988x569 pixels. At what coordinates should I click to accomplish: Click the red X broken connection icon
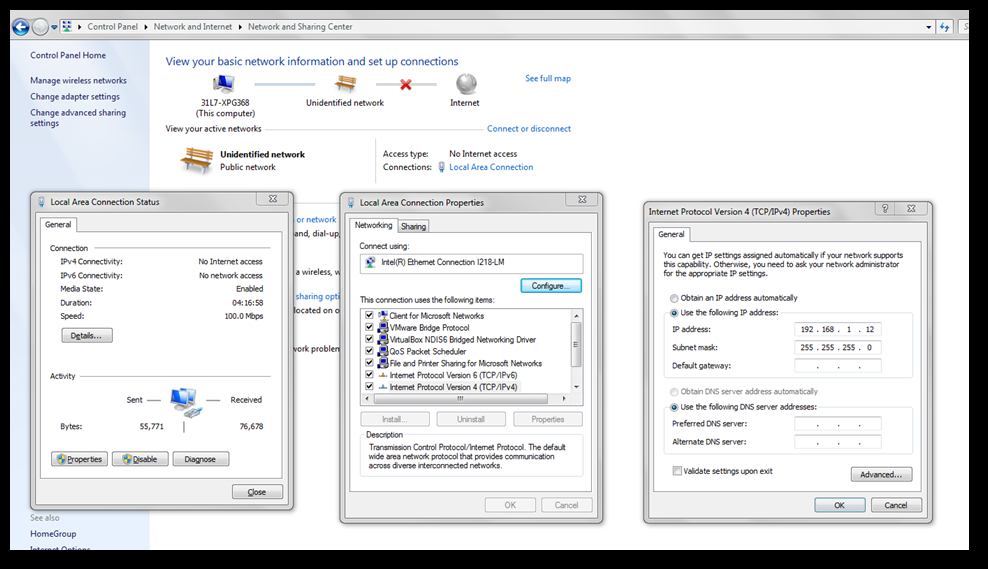(405, 85)
